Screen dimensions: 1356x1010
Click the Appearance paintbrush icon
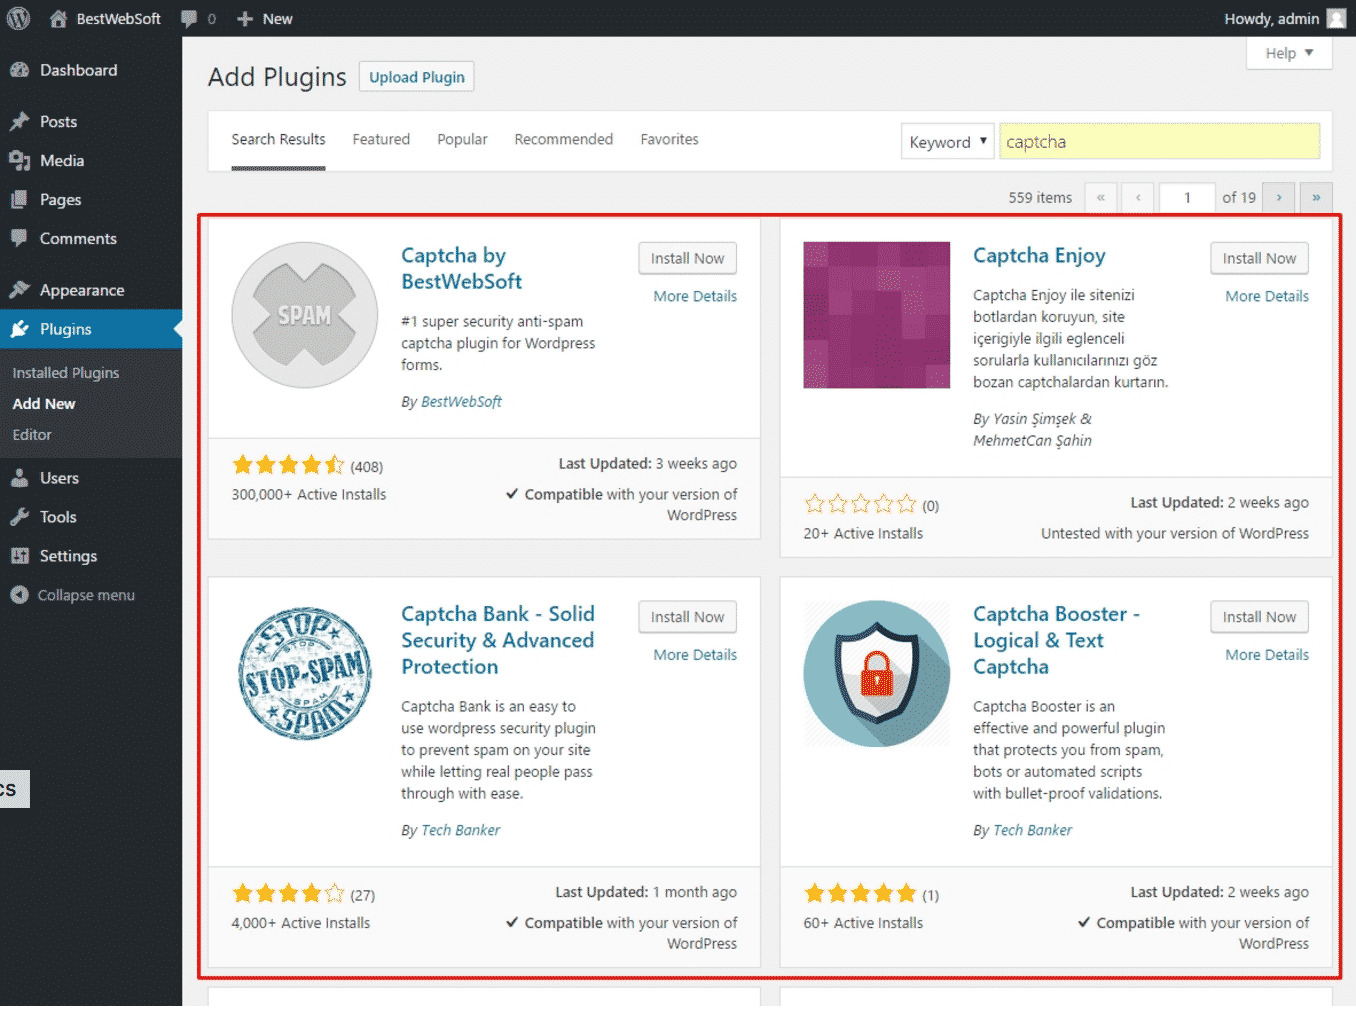[x=19, y=290]
